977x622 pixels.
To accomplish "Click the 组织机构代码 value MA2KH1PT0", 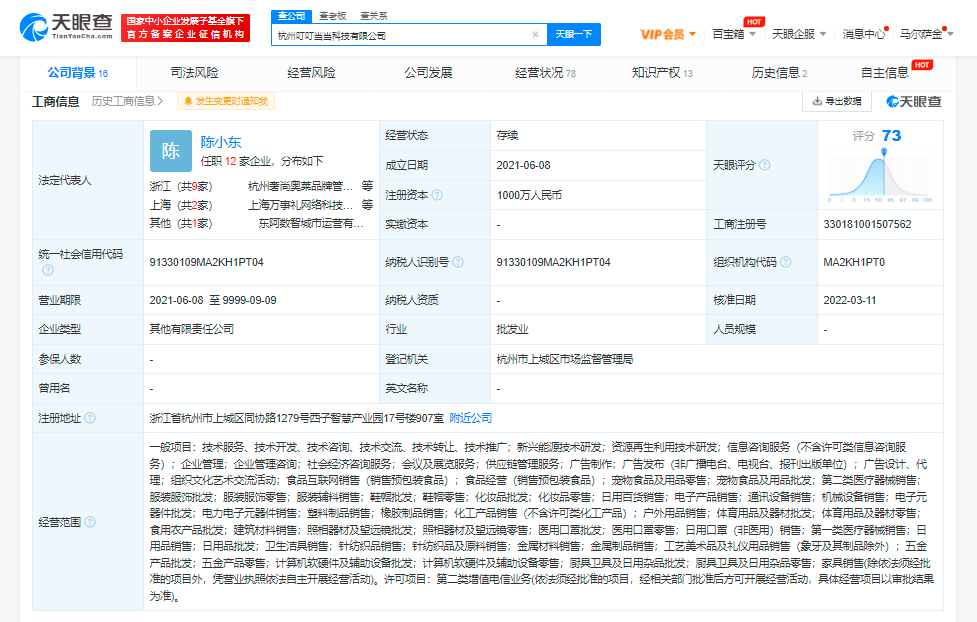I will pos(854,262).
